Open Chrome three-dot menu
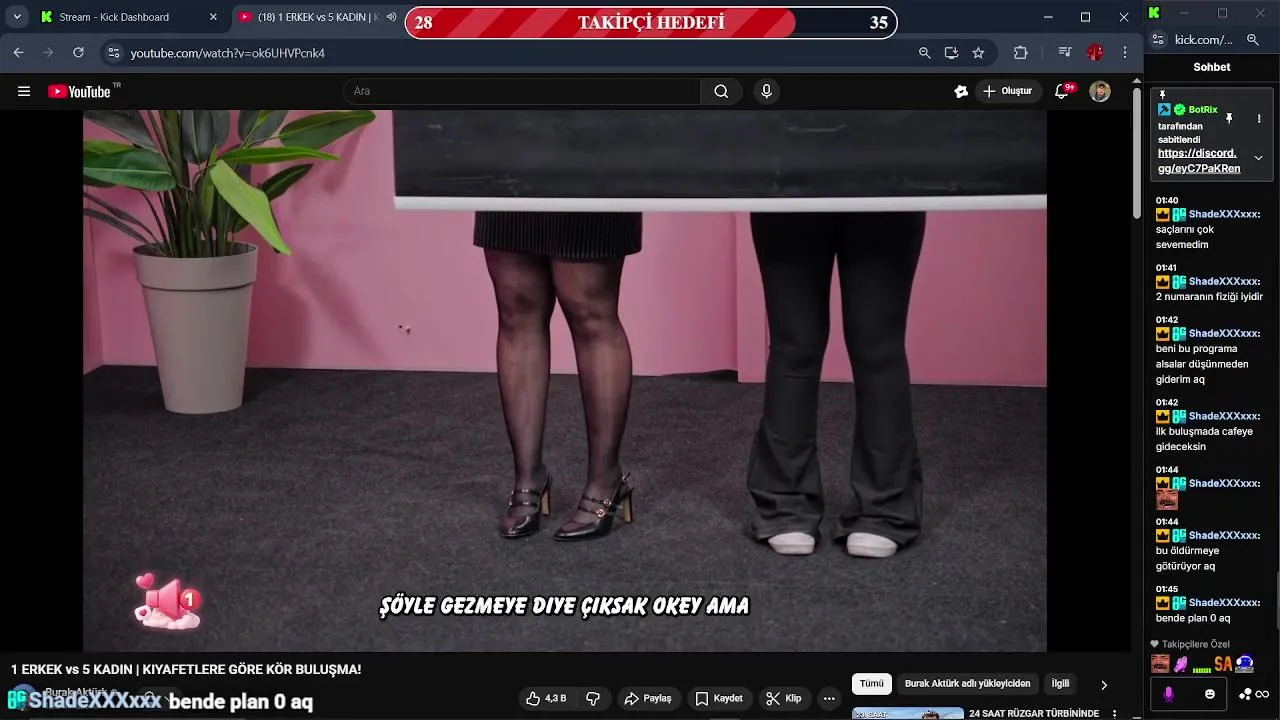 [1125, 53]
